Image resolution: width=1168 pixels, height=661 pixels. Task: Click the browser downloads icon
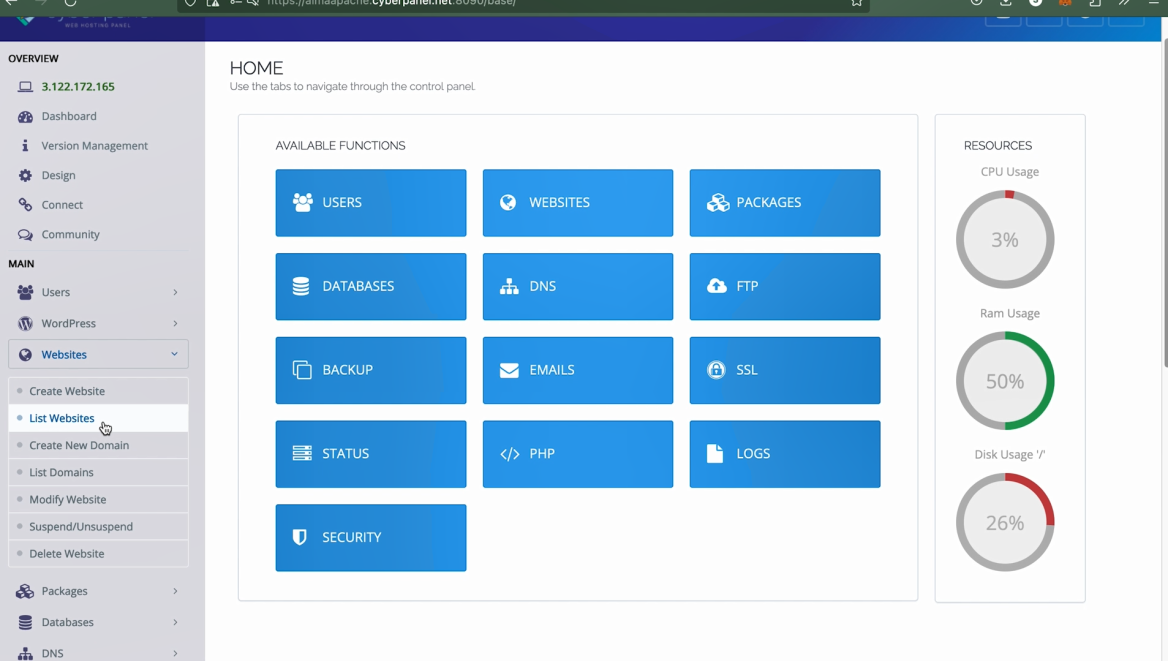click(1005, 4)
